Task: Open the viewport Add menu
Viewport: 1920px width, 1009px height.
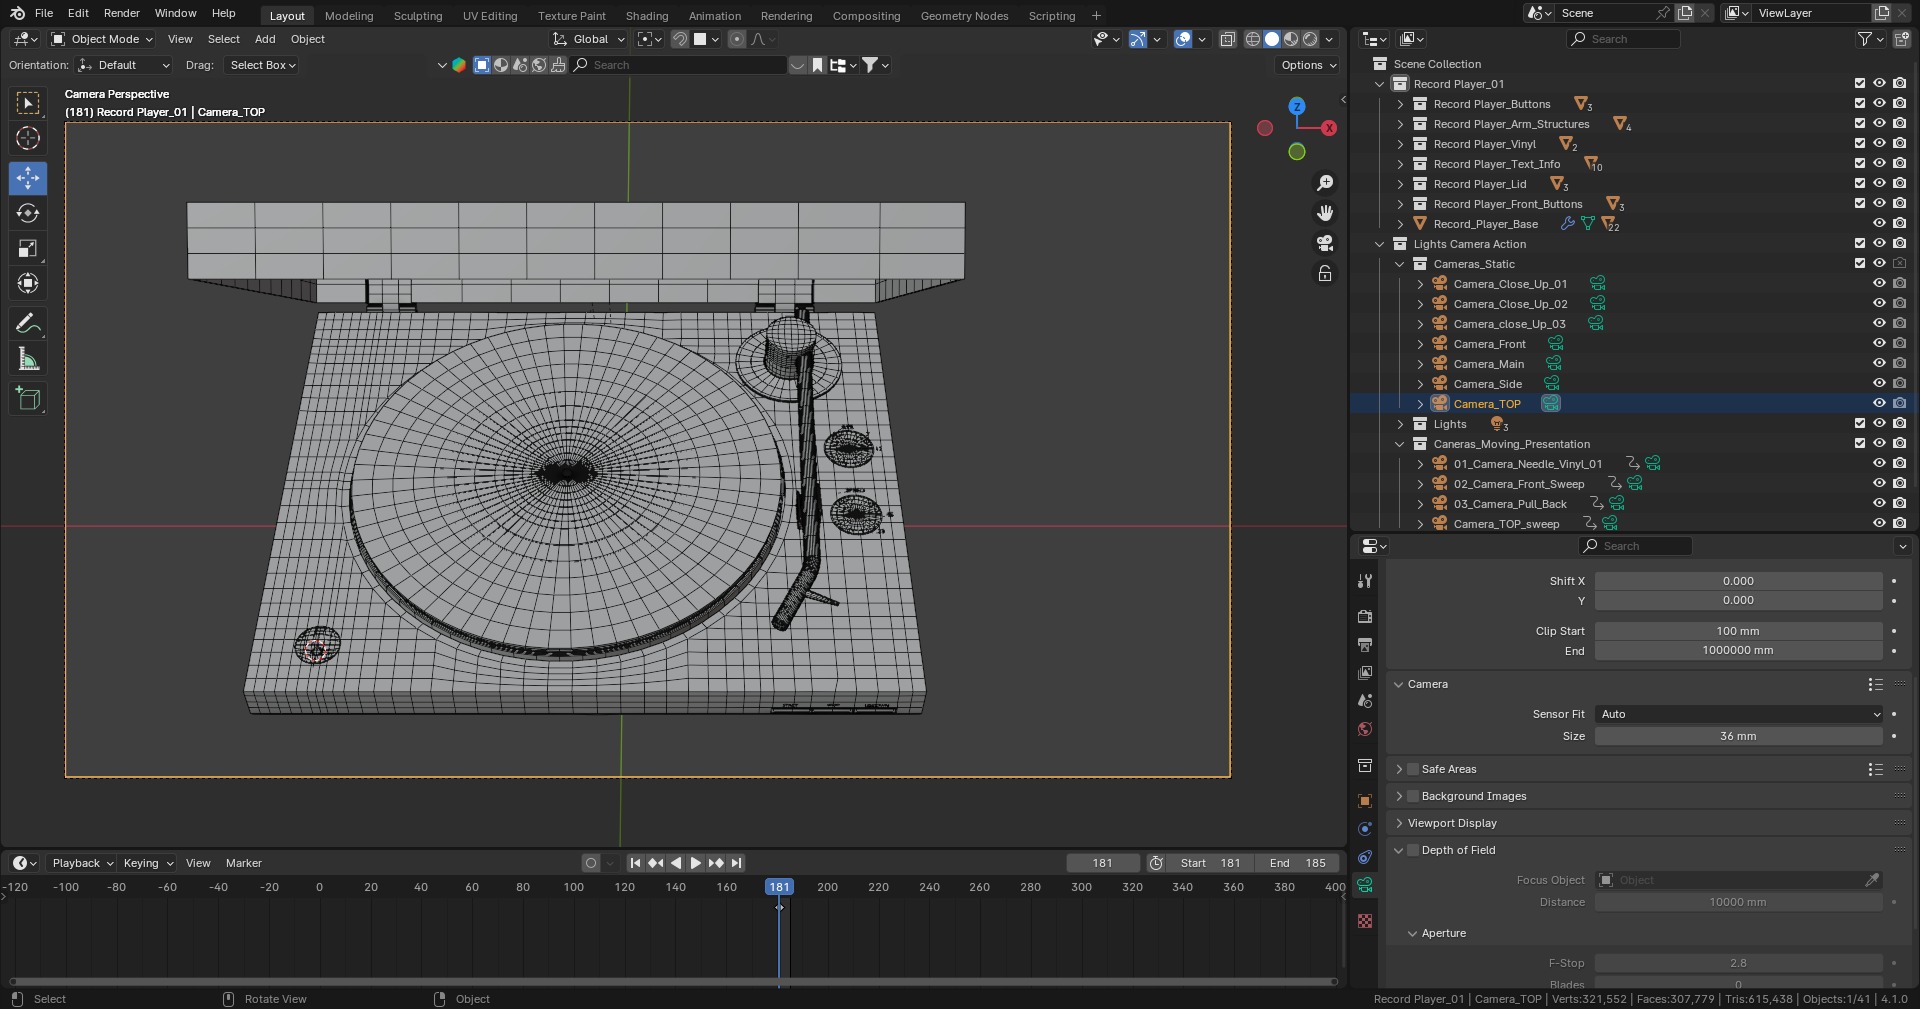Action: 265,39
